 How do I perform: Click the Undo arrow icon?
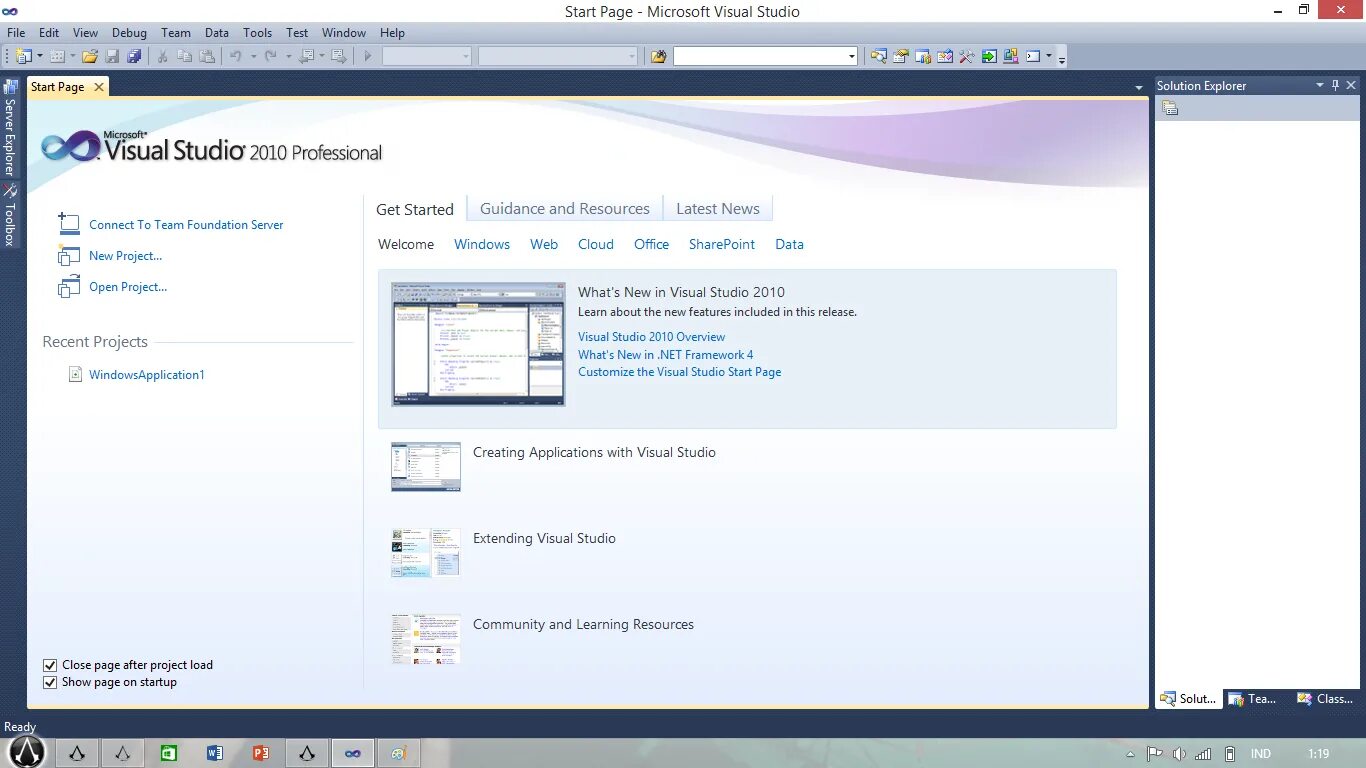point(236,56)
